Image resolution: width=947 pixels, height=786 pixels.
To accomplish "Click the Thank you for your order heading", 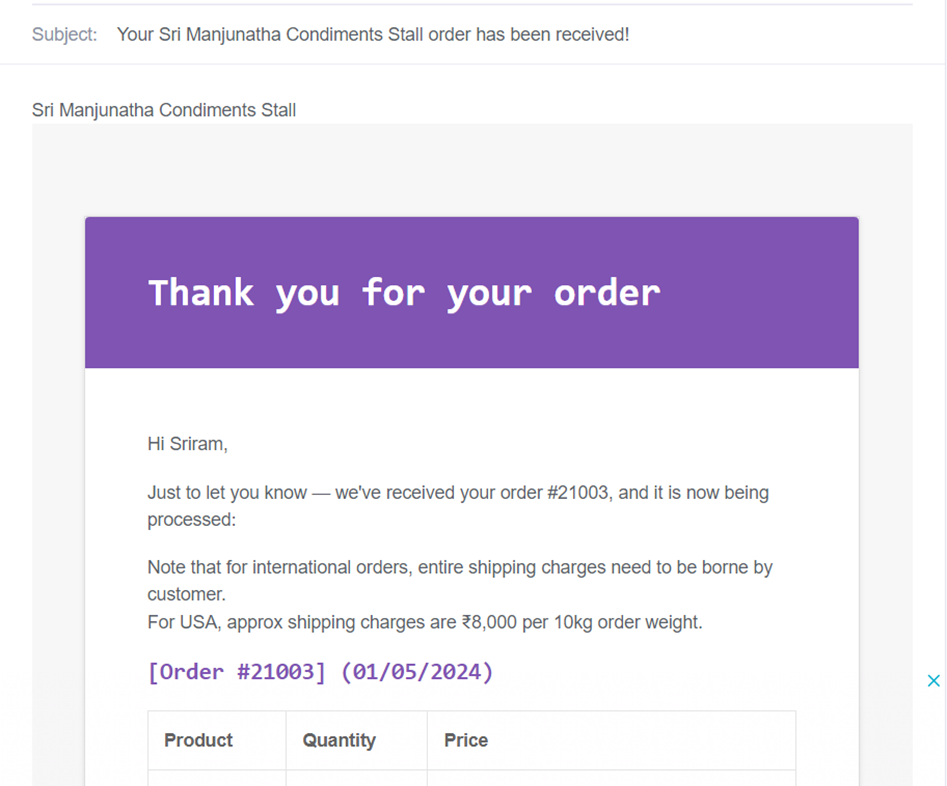I will click(404, 293).
